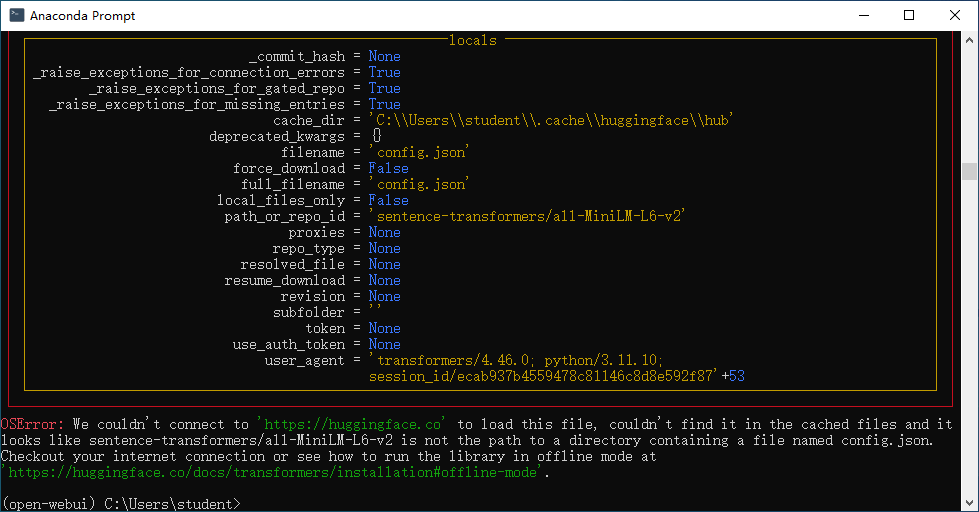Close the Anaconda Prompt window

tap(955, 15)
